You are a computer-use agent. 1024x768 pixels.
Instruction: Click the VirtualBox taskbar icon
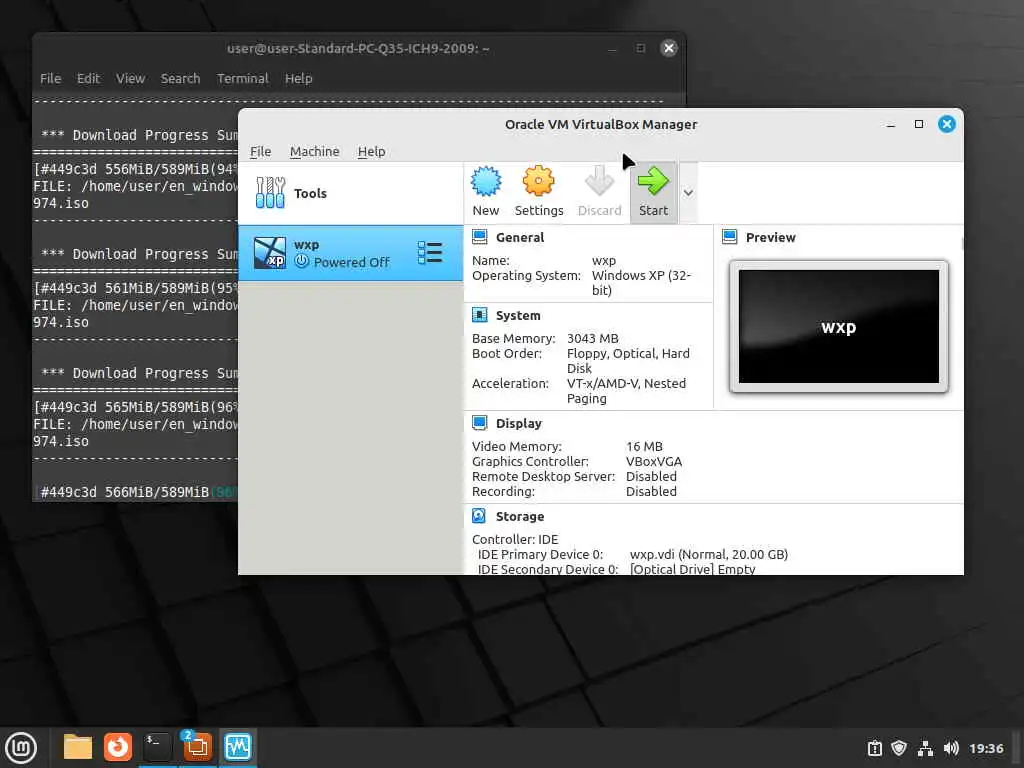[x=238, y=747]
